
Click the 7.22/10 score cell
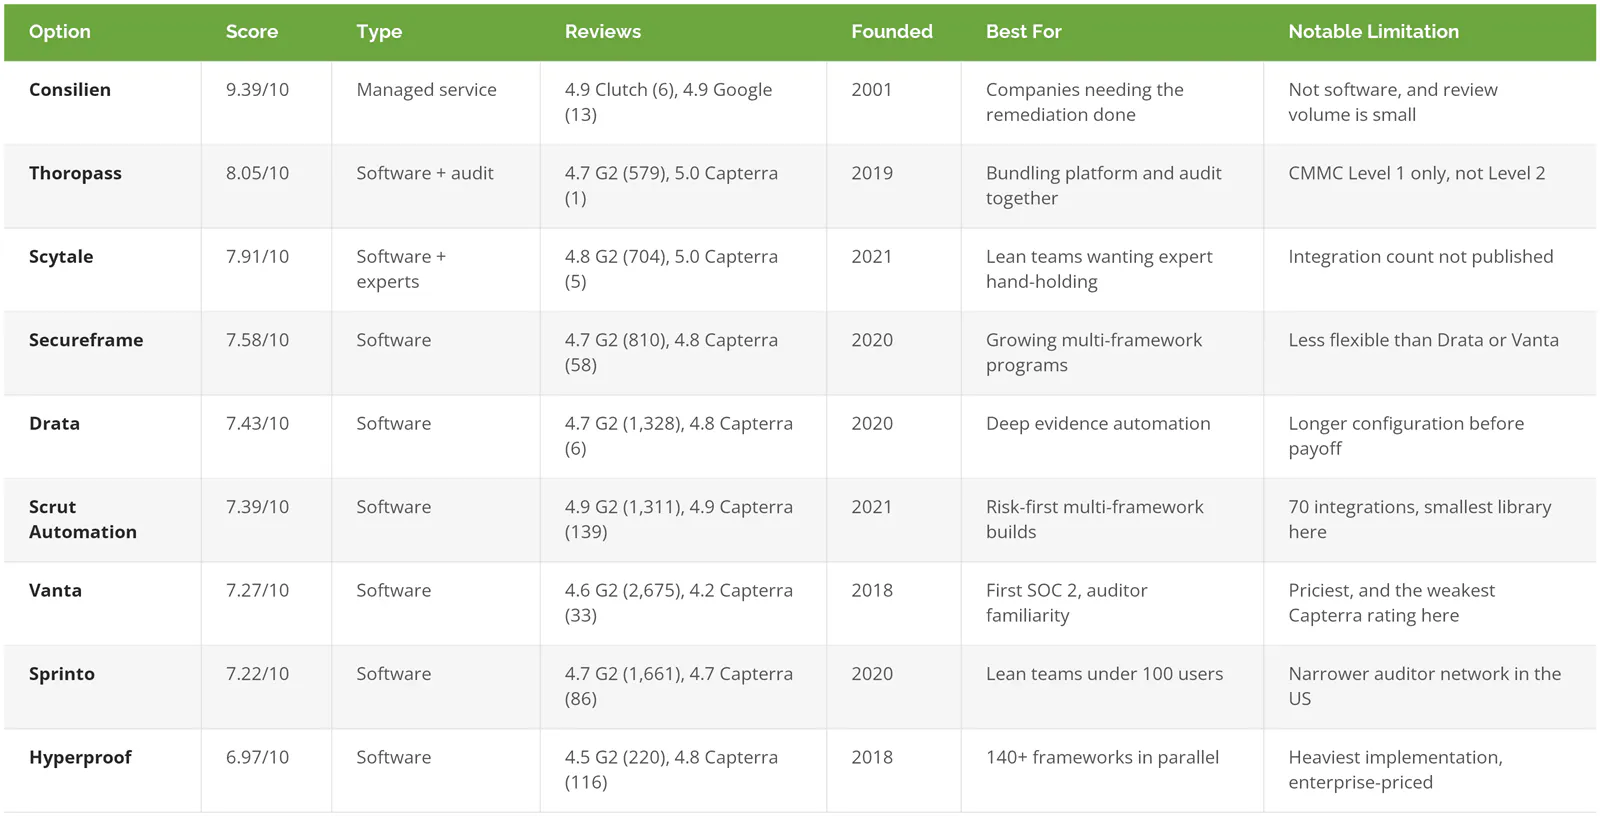(x=257, y=674)
